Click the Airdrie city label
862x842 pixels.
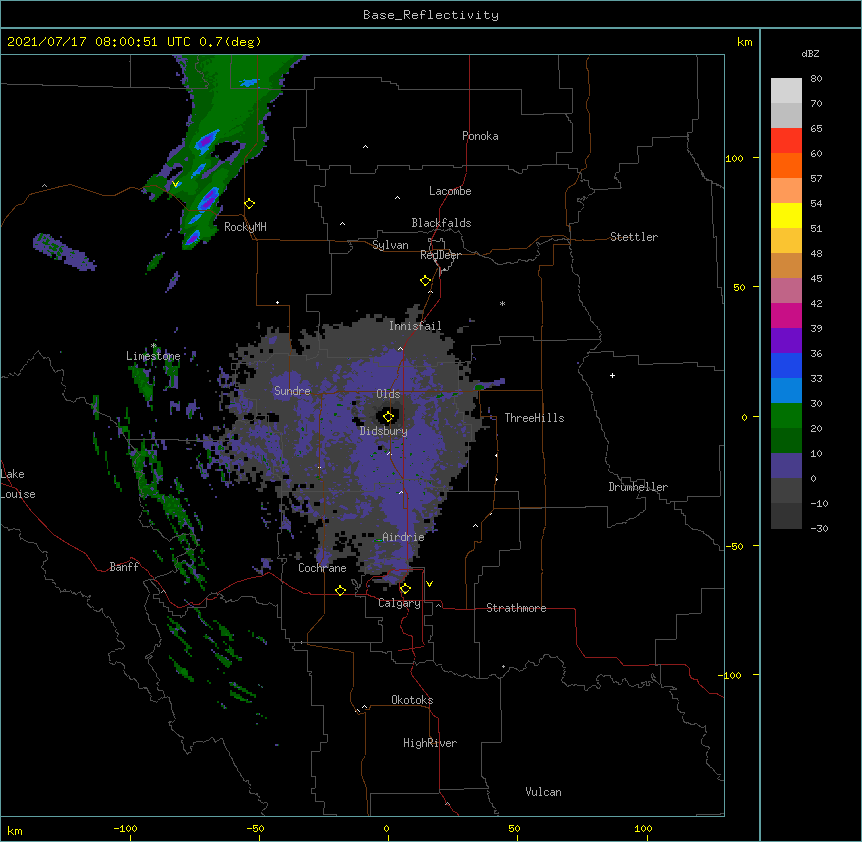tap(403, 537)
